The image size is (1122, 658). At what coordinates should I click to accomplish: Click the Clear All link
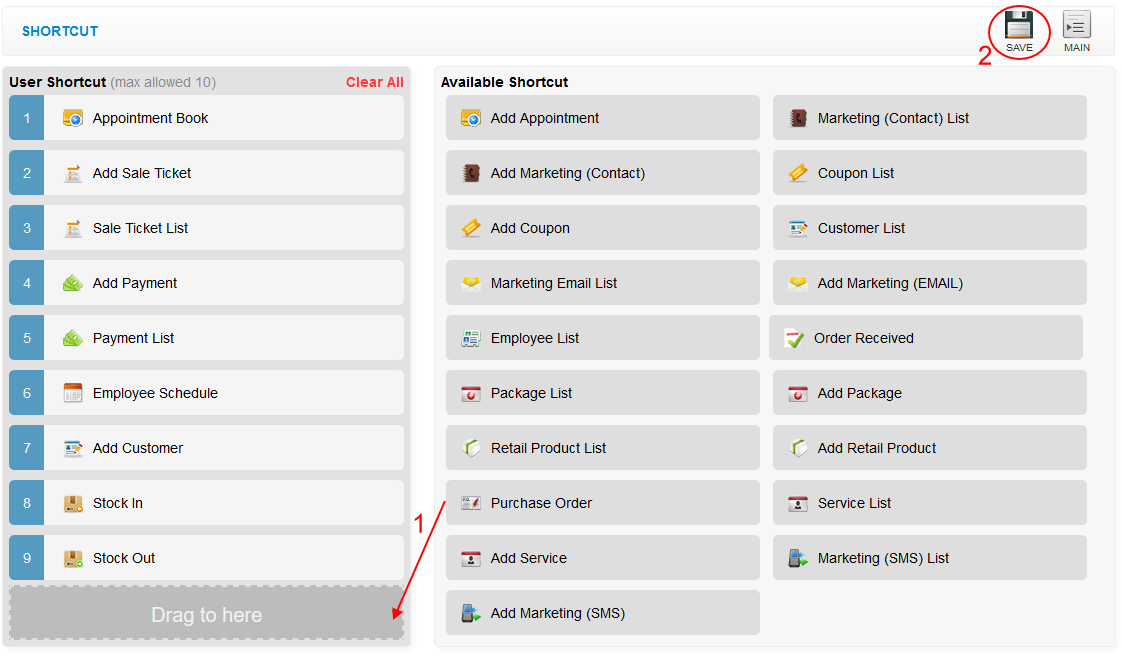[x=375, y=81]
